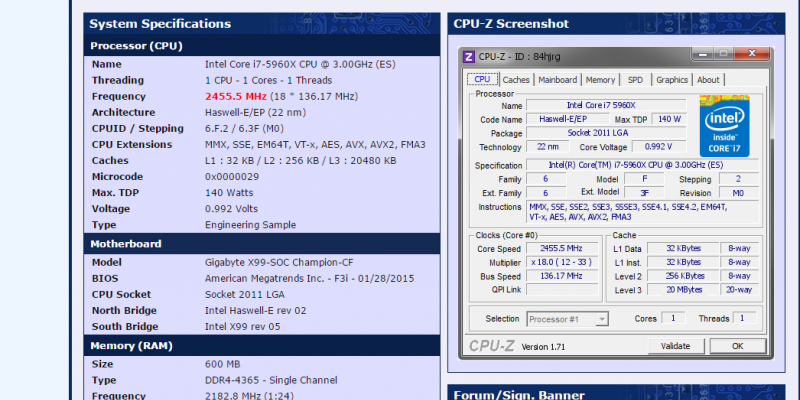Click the CPU-Z Screenshot panel header
Screen dimensions: 800x400
[616, 24]
